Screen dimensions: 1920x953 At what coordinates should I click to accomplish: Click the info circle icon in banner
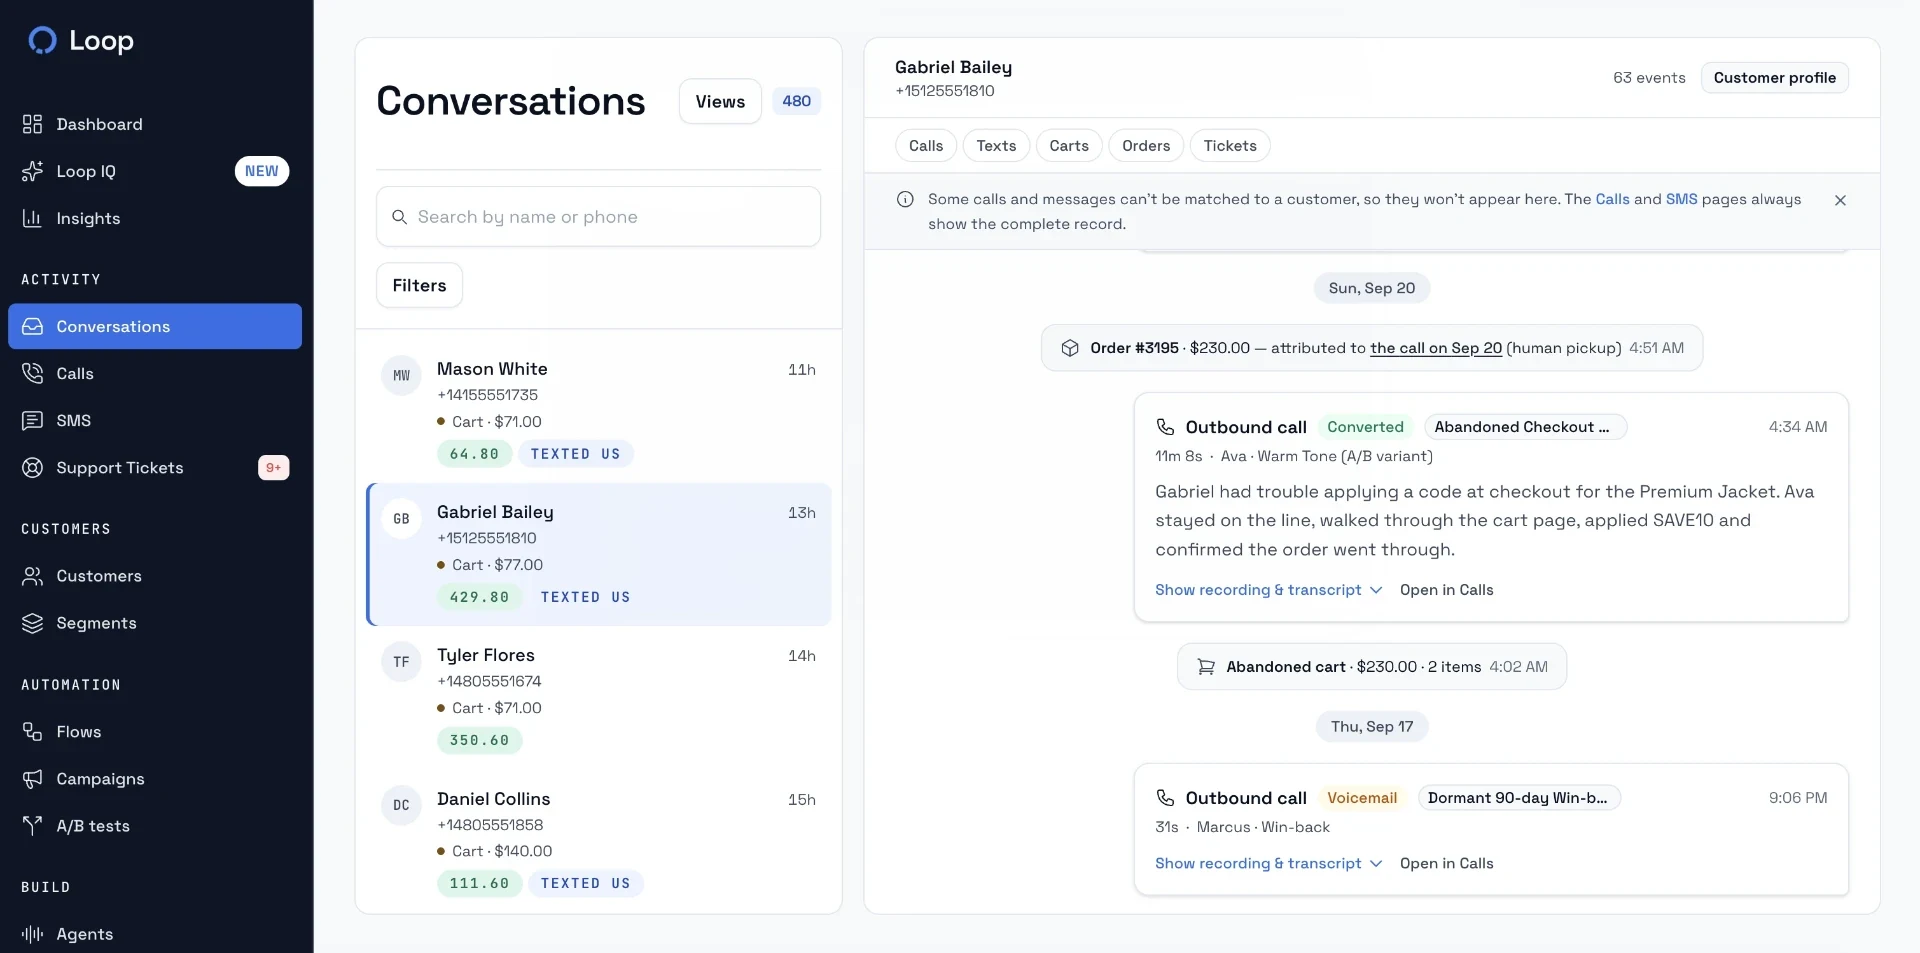pos(905,199)
